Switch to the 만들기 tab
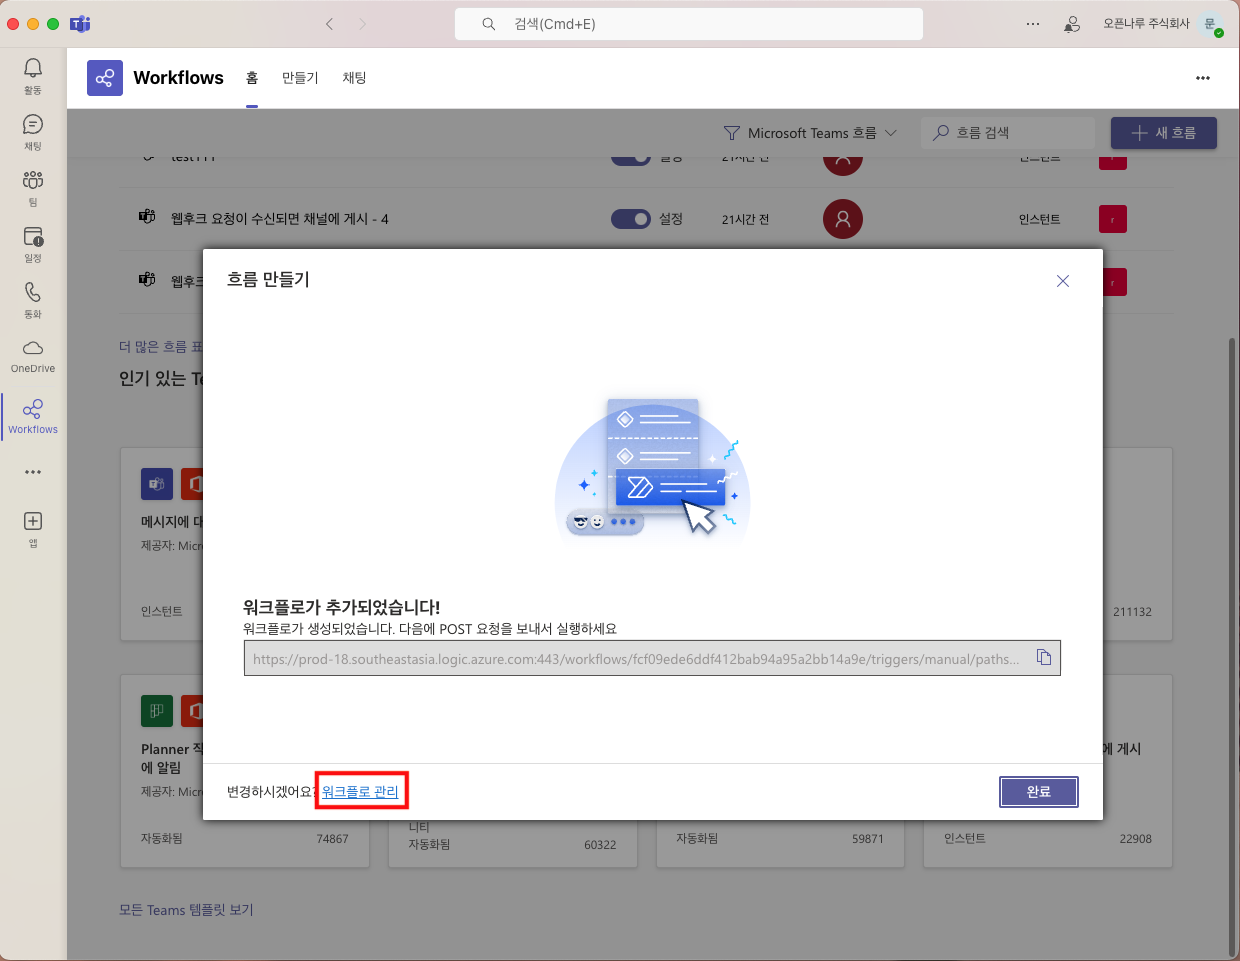 [x=299, y=78]
